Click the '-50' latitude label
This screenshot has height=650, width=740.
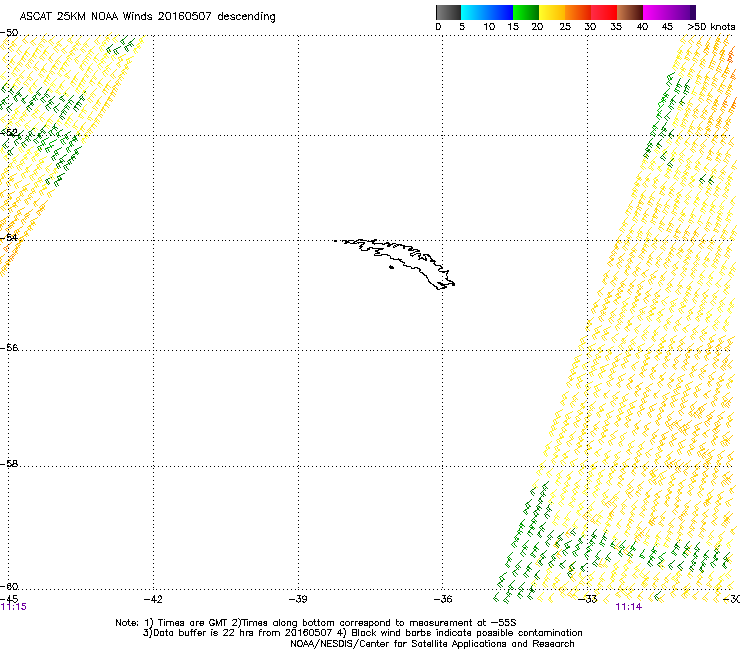pyautogui.click(x=9, y=33)
